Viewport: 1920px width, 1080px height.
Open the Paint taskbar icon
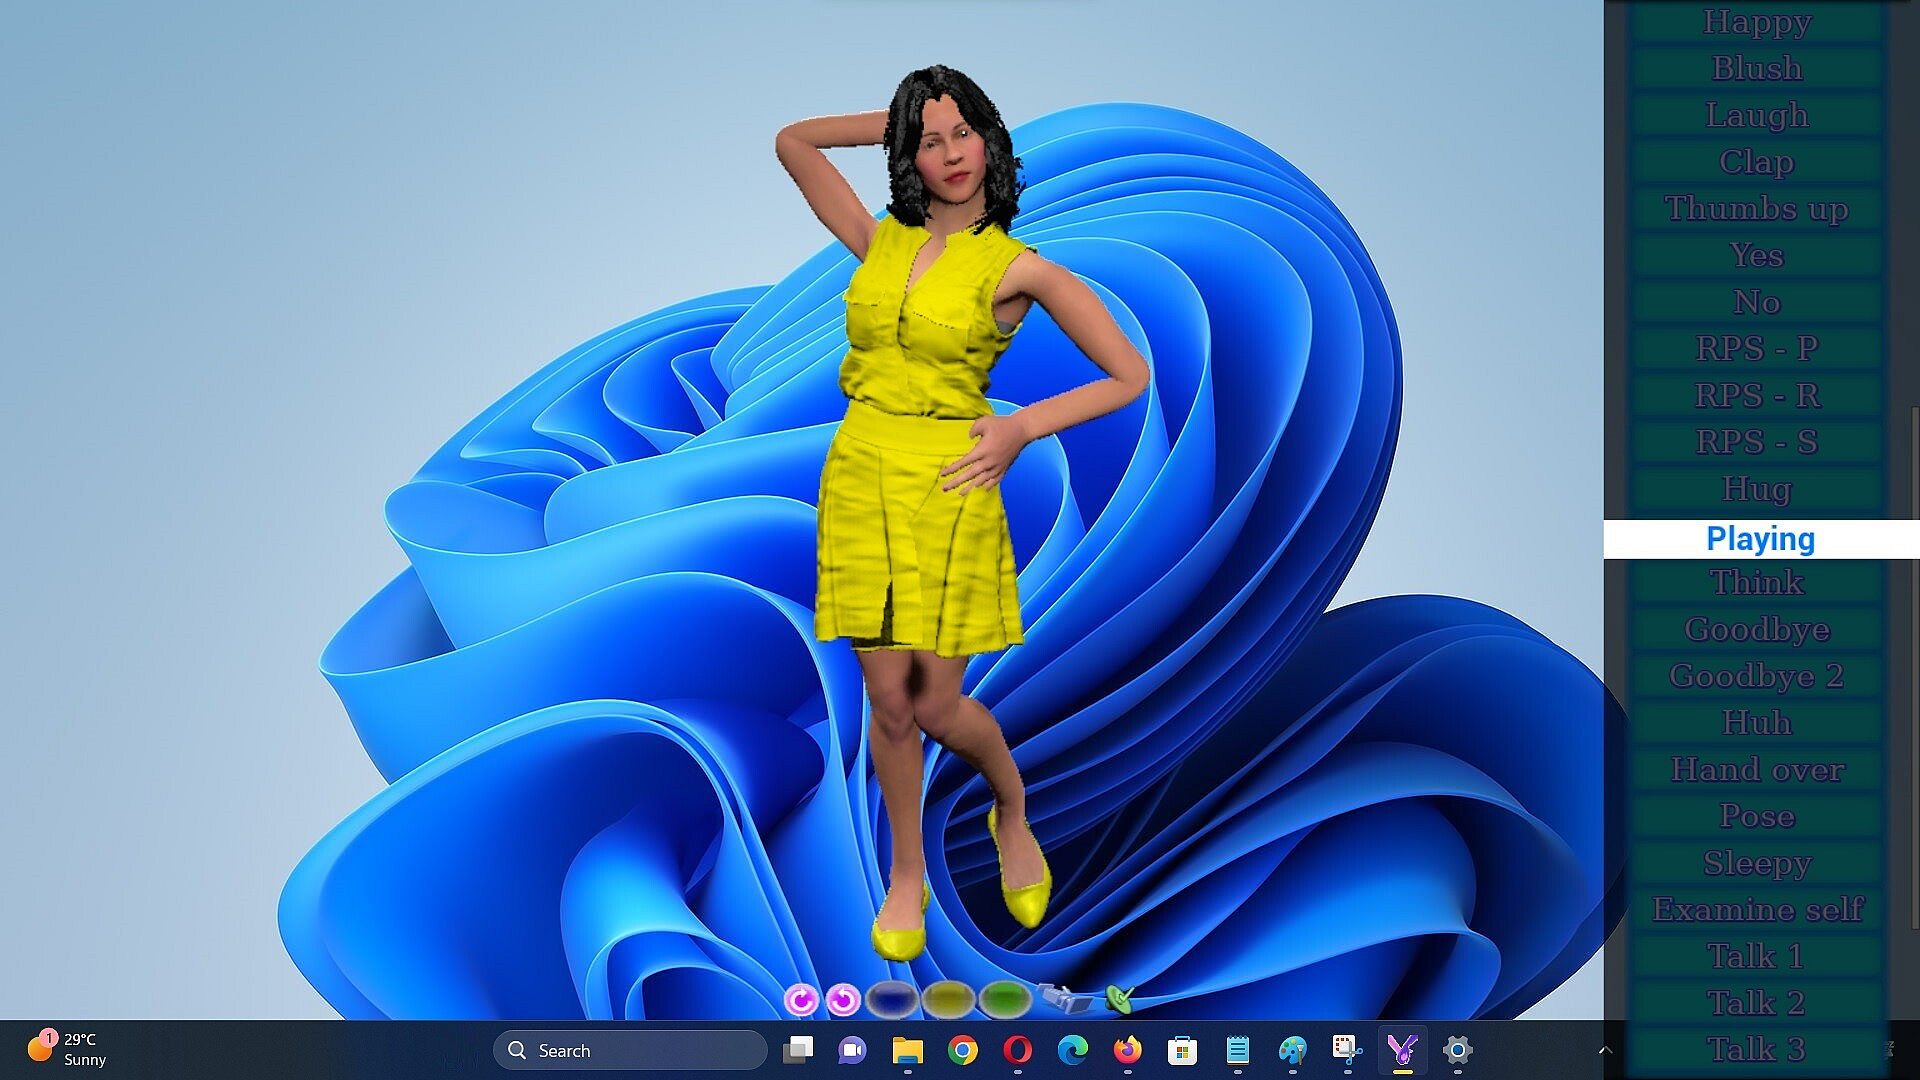tap(1292, 1050)
